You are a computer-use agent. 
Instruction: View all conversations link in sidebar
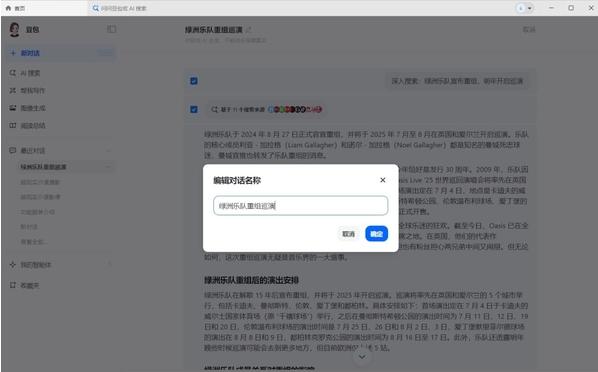pos(34,242)
